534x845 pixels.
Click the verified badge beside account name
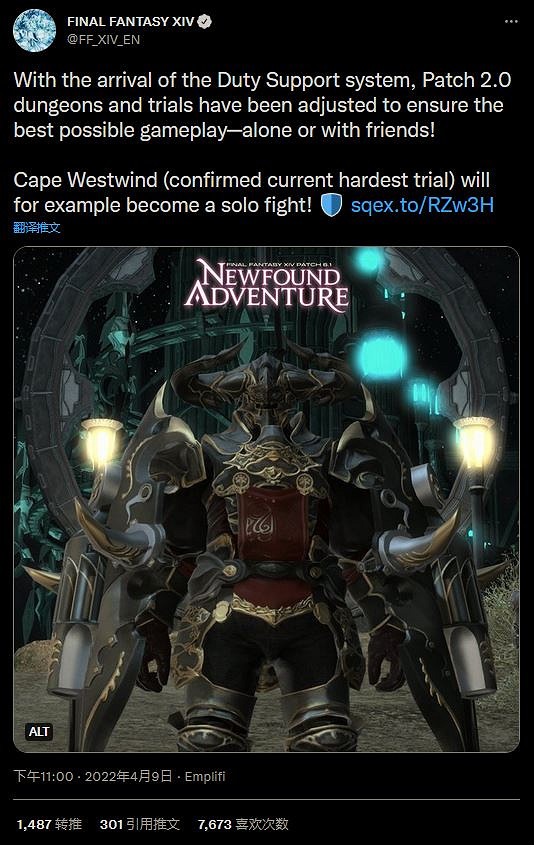tap(205, 22)
